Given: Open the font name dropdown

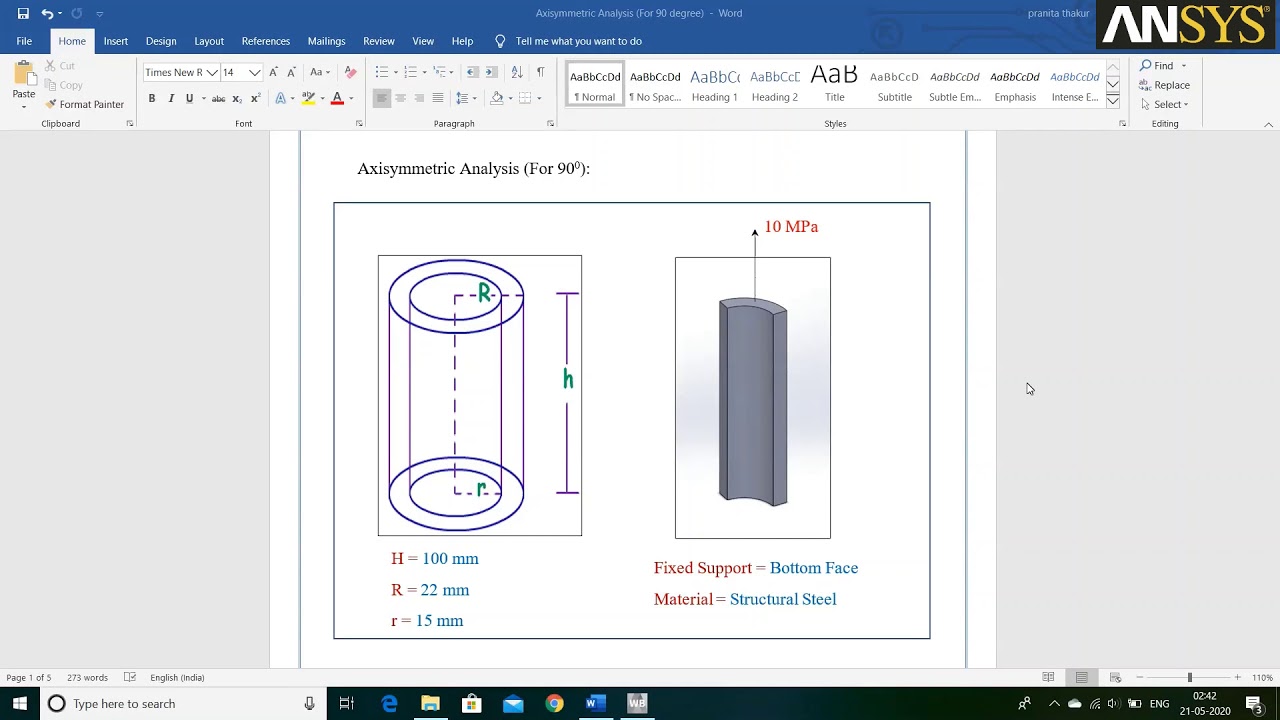Looking at the screenshot, I should (x=212, y=72).
